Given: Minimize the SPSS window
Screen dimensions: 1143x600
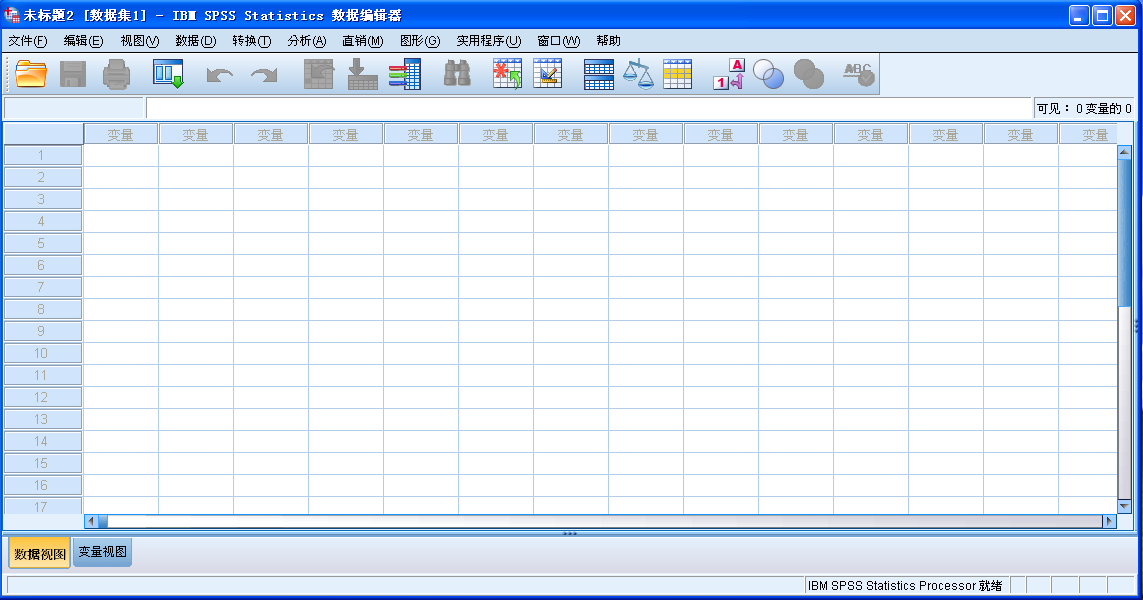Looking at the screenshot, I should click(1080, 15).
